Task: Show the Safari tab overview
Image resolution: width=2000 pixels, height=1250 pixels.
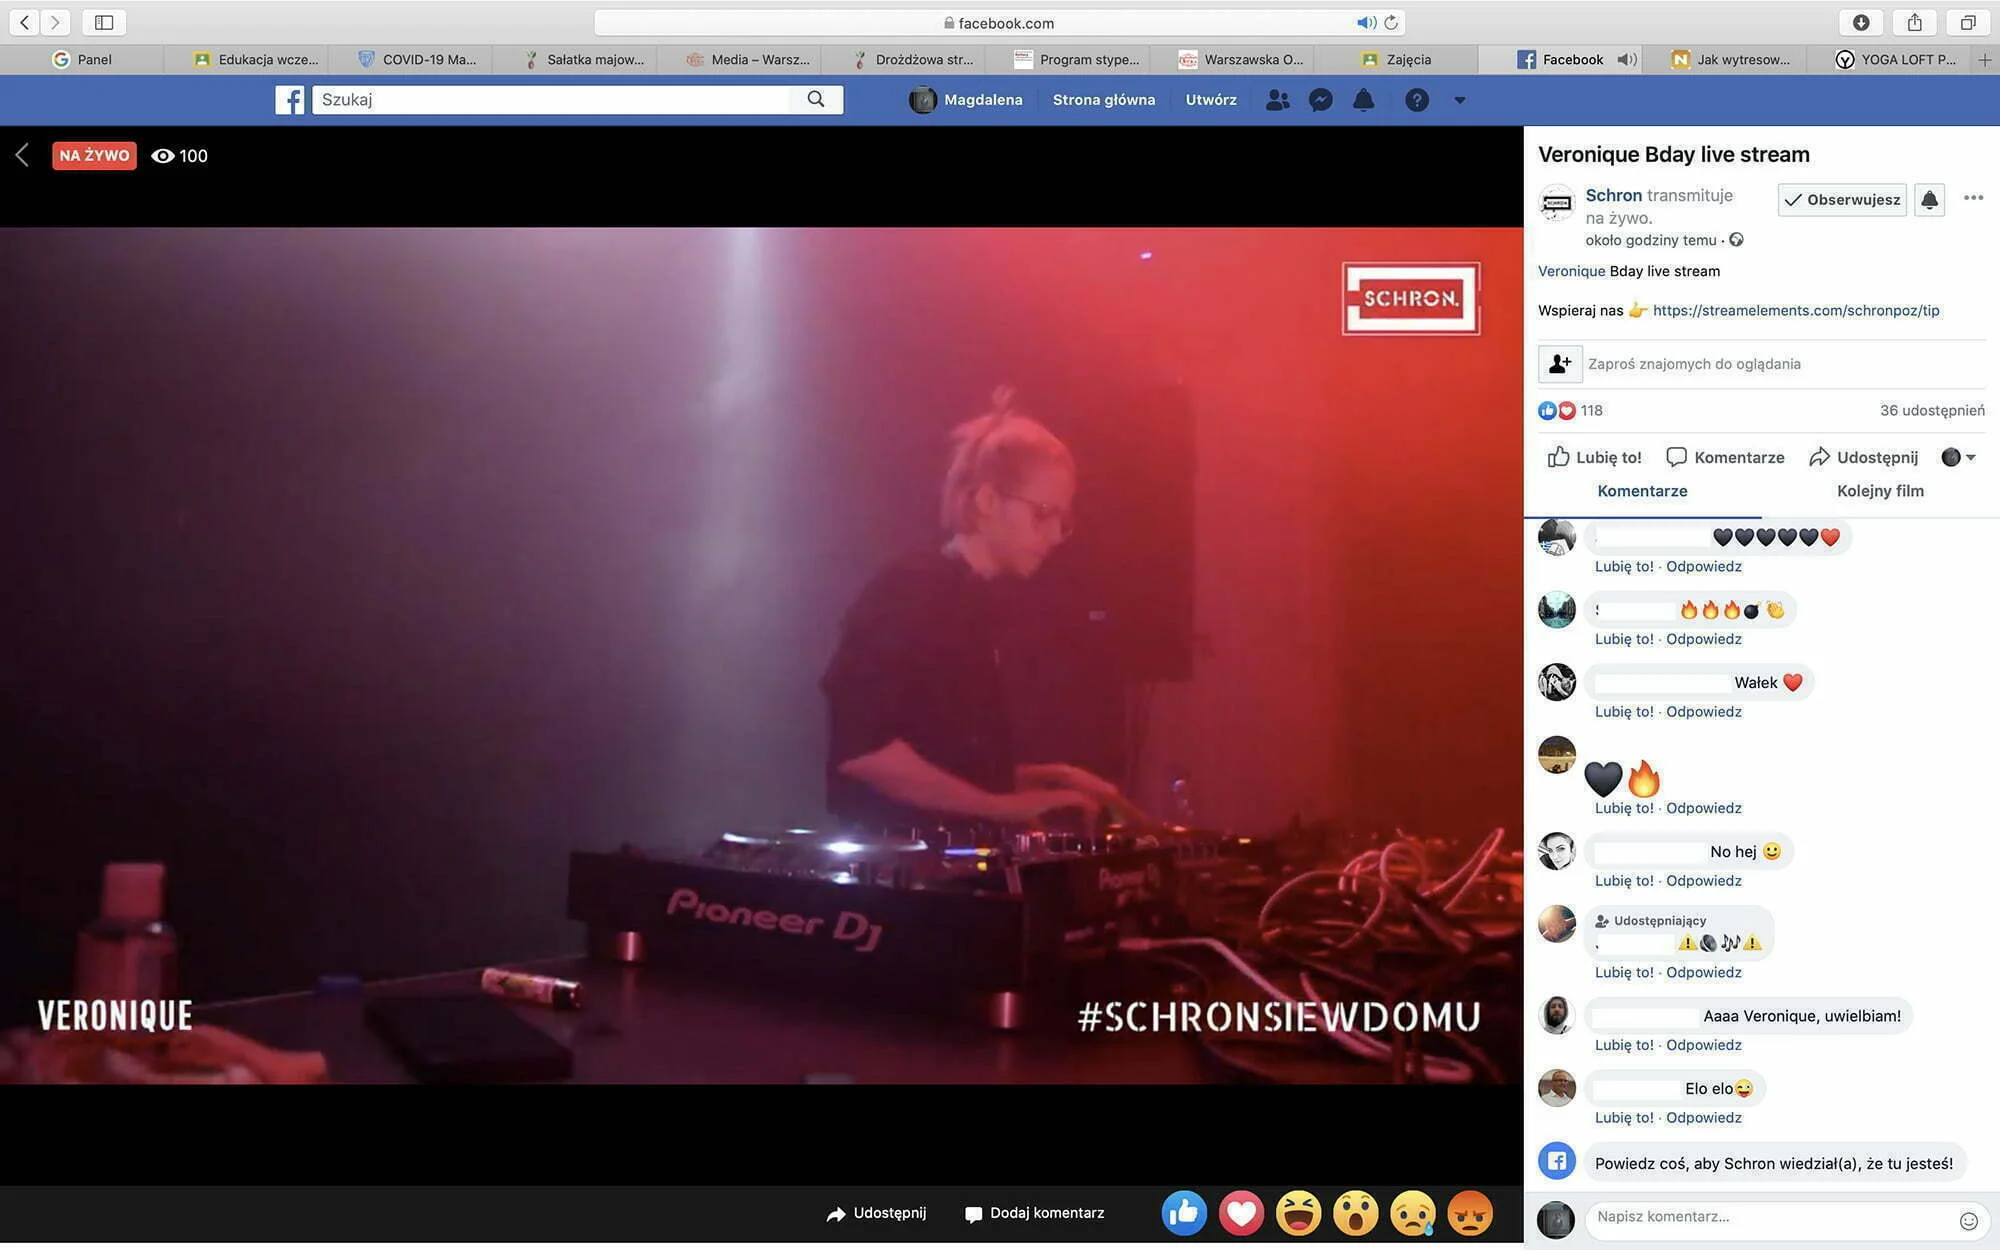Action: coord(1968,22)
